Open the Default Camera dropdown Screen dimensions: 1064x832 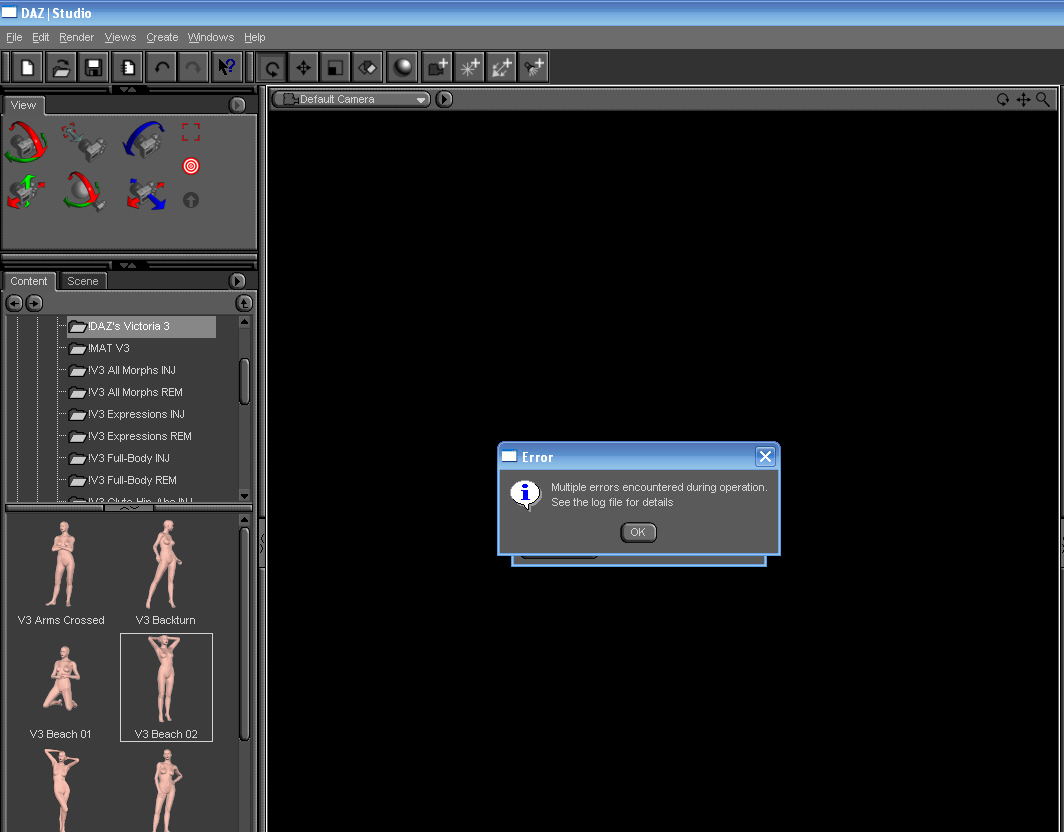(x=352, y=99)
